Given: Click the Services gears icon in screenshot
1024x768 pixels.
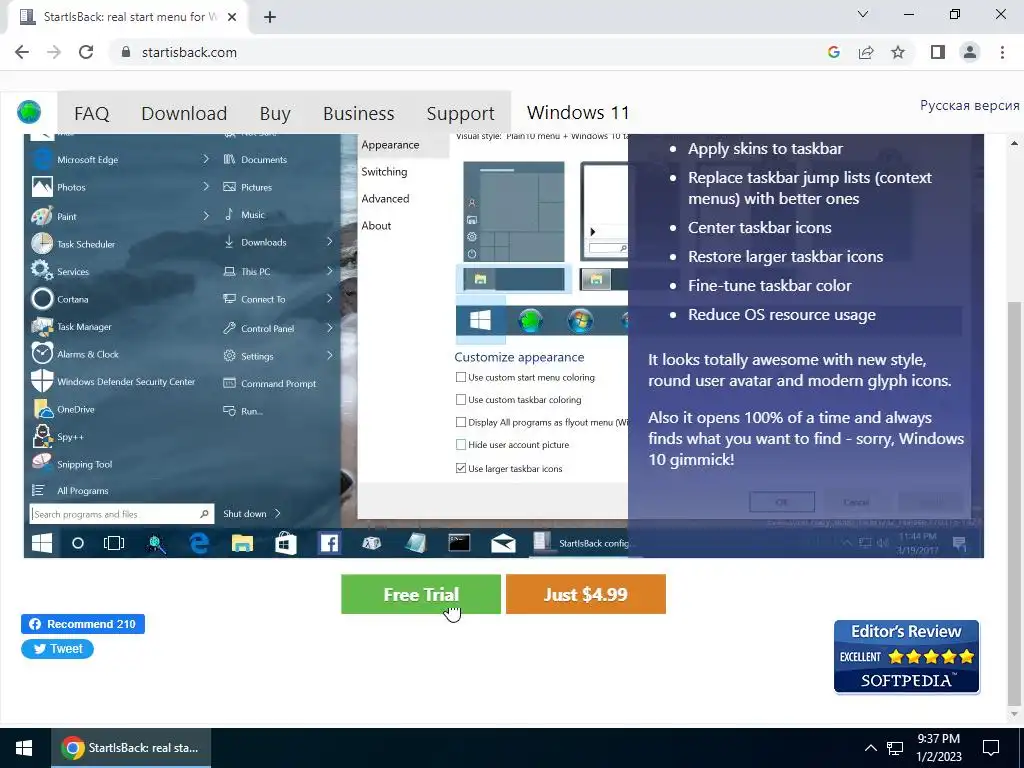Looking at the screenshot, I should click(42, 270).
